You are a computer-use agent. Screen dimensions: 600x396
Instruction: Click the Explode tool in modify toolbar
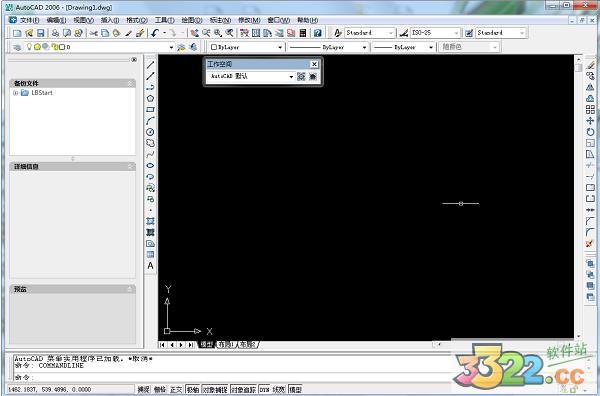coord(590,244)
